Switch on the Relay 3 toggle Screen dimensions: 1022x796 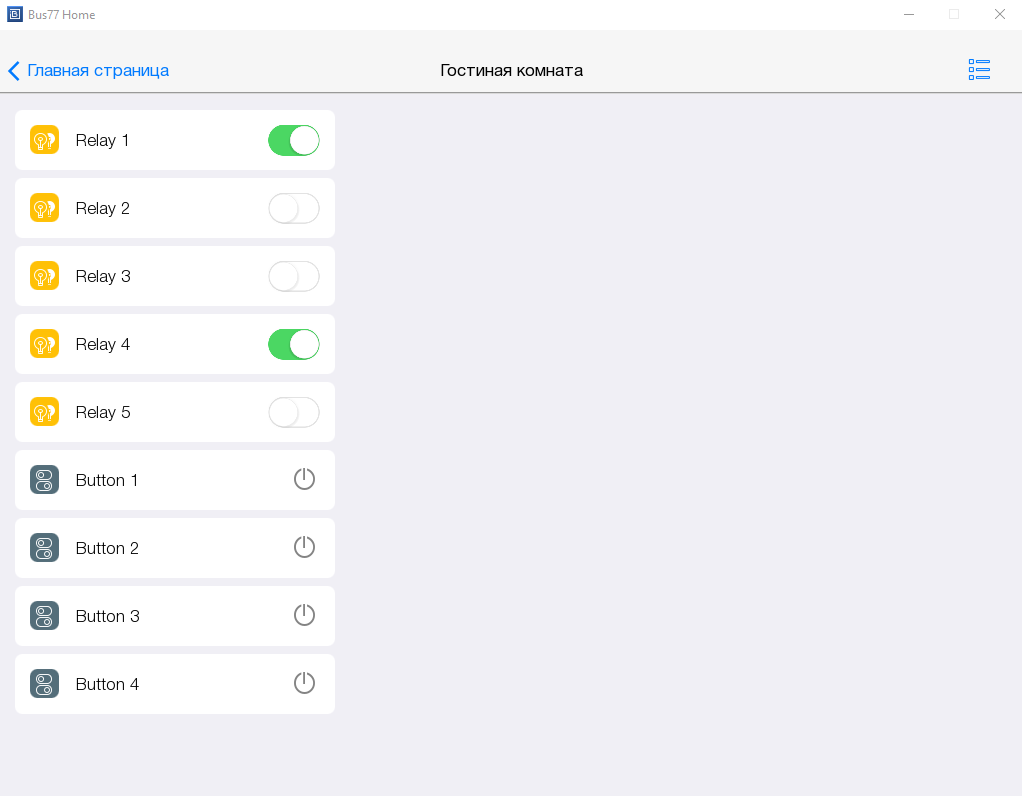[x=294, y=276]
